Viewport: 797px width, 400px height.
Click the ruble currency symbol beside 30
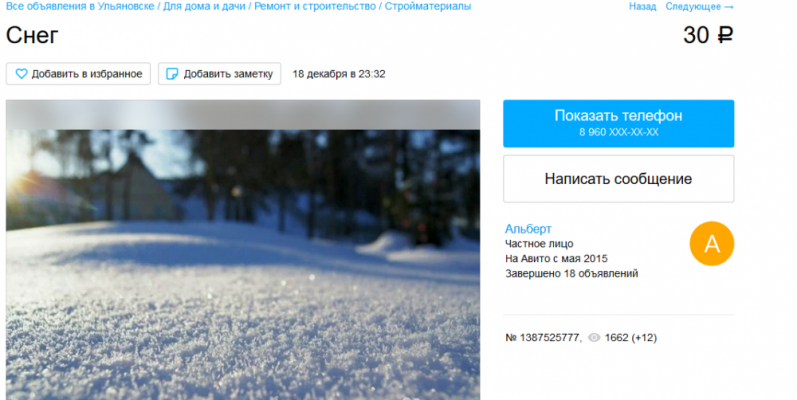tap(725, 36)
